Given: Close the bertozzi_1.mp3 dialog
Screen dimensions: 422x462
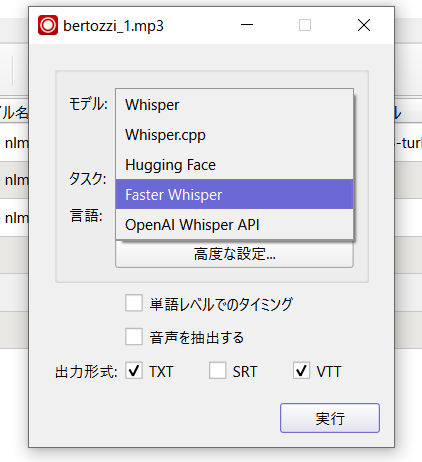Looking at the screenshot, I should (364, 25).
